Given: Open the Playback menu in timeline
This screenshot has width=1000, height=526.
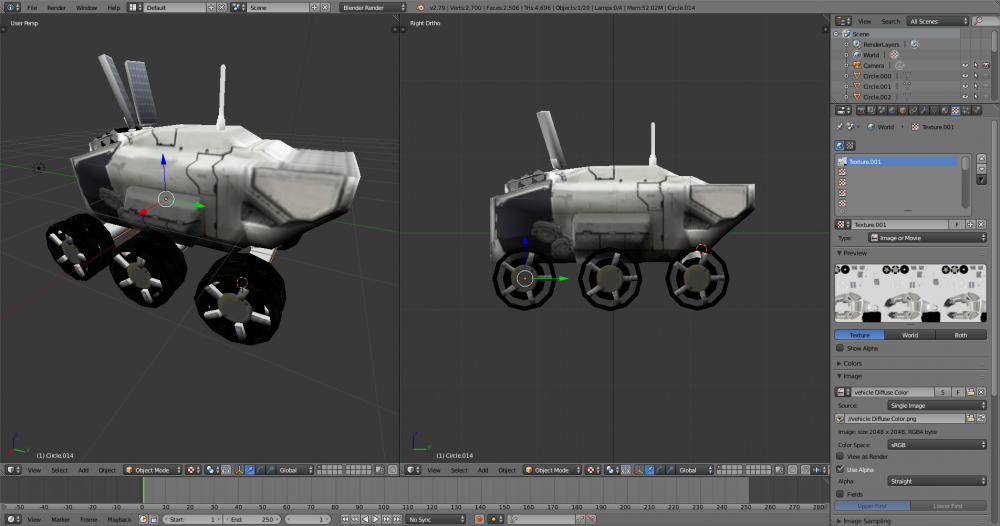Looking at the screenshot, I should point(119,520).
